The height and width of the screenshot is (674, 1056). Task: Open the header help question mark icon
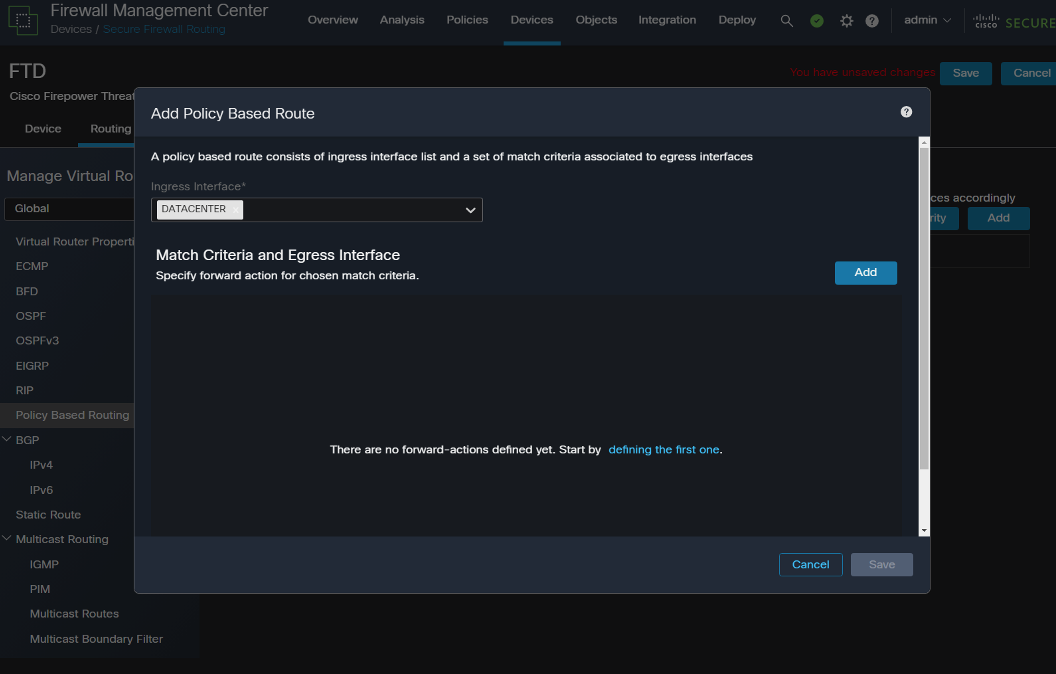point(872,21)
